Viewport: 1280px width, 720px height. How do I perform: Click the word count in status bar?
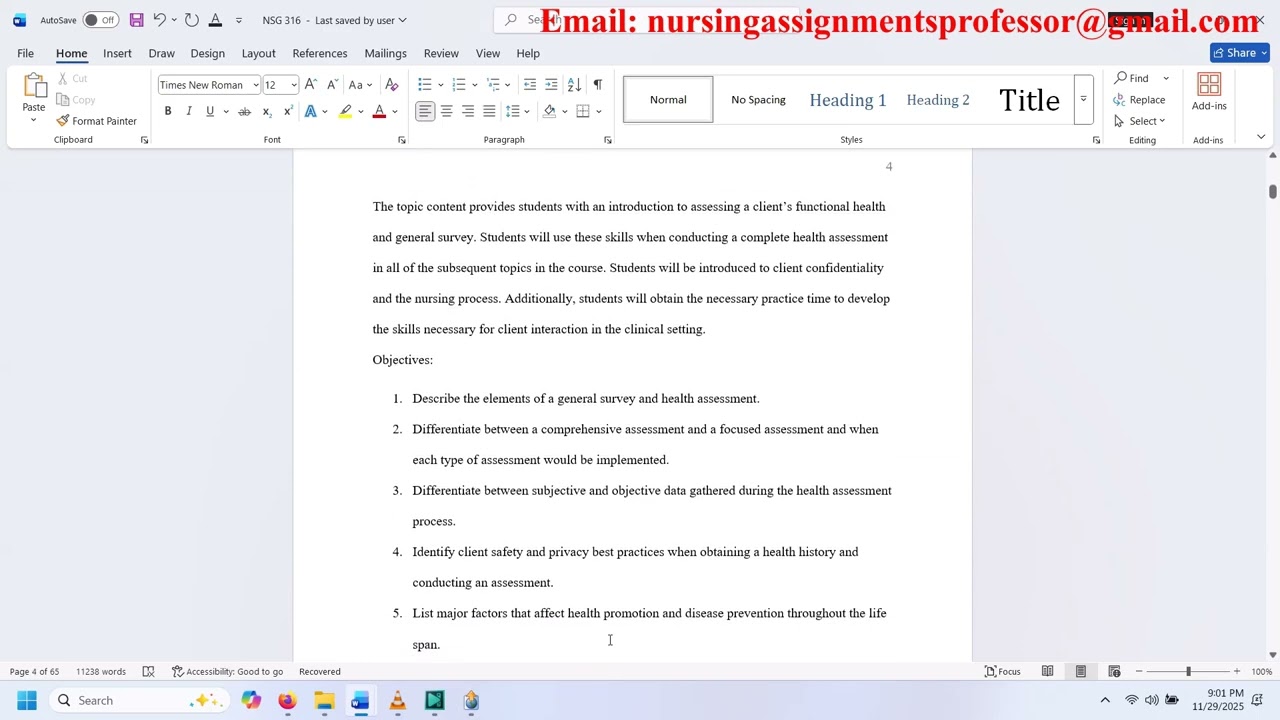pos(101,672)
